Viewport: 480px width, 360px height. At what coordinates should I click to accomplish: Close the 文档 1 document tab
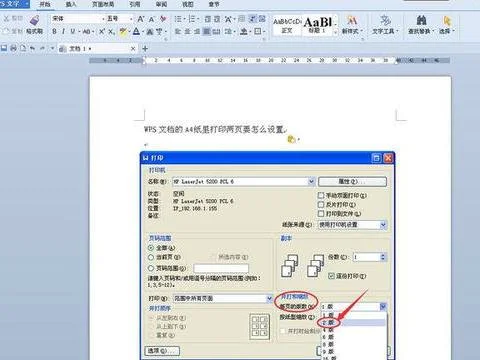tap(133, 49)
